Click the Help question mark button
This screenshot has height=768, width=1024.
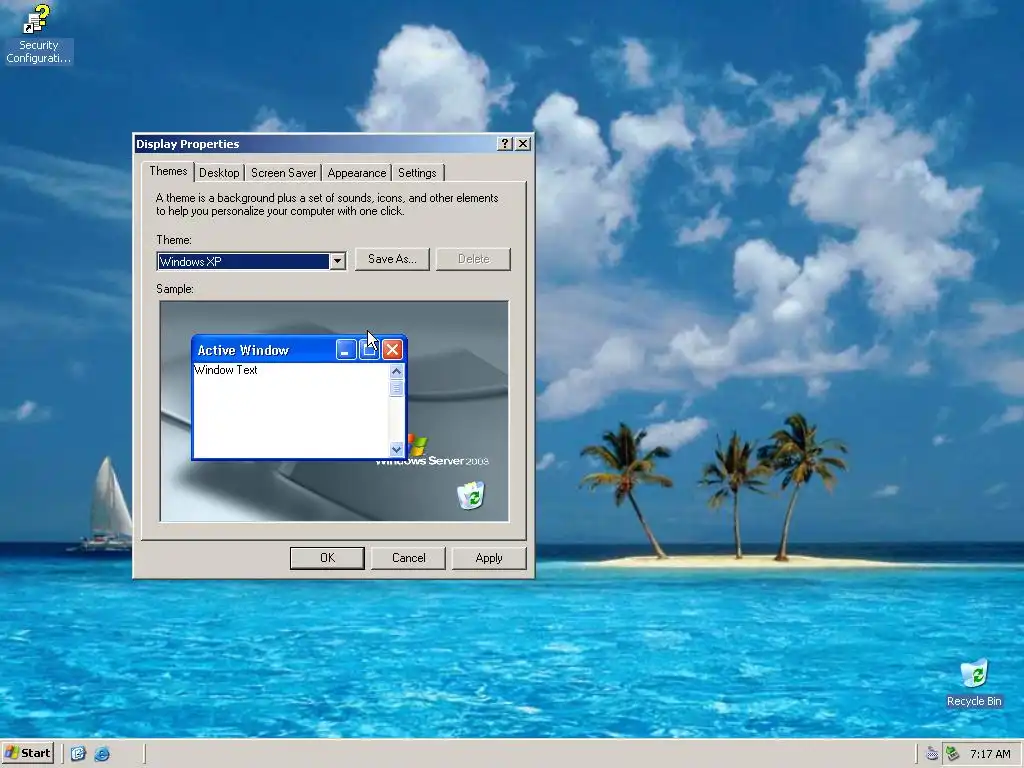coord(505,144)
